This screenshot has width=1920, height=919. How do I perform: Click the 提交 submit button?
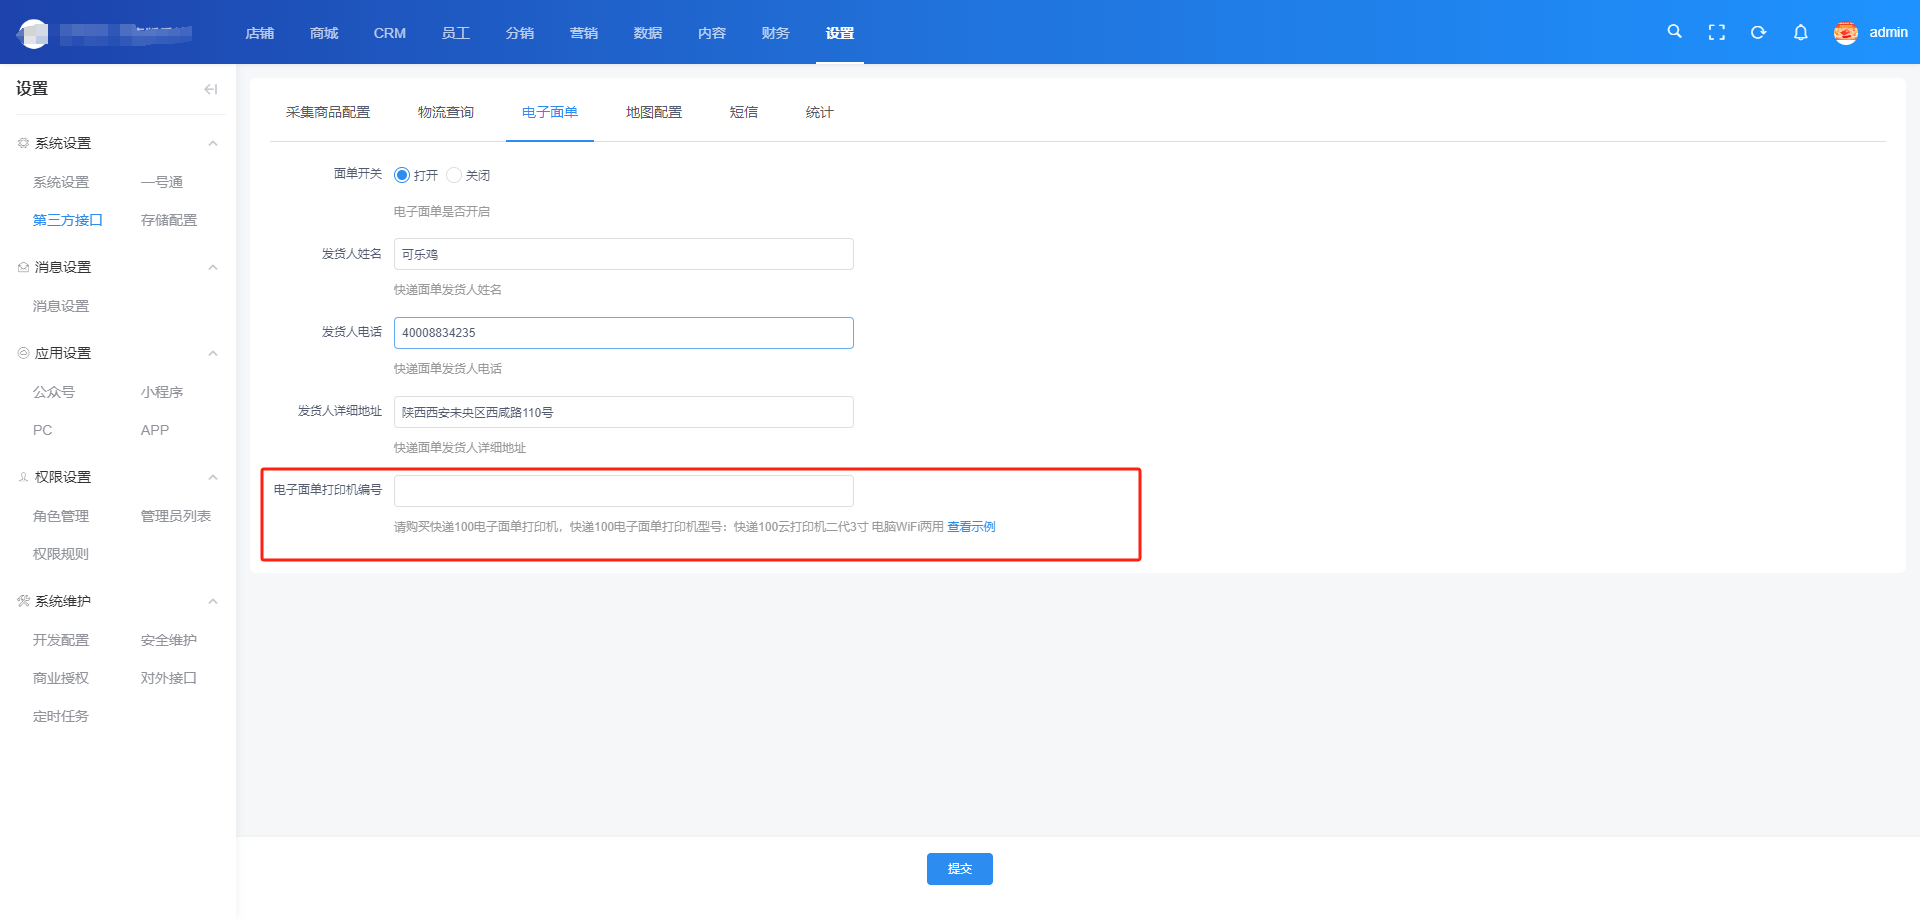960,869
